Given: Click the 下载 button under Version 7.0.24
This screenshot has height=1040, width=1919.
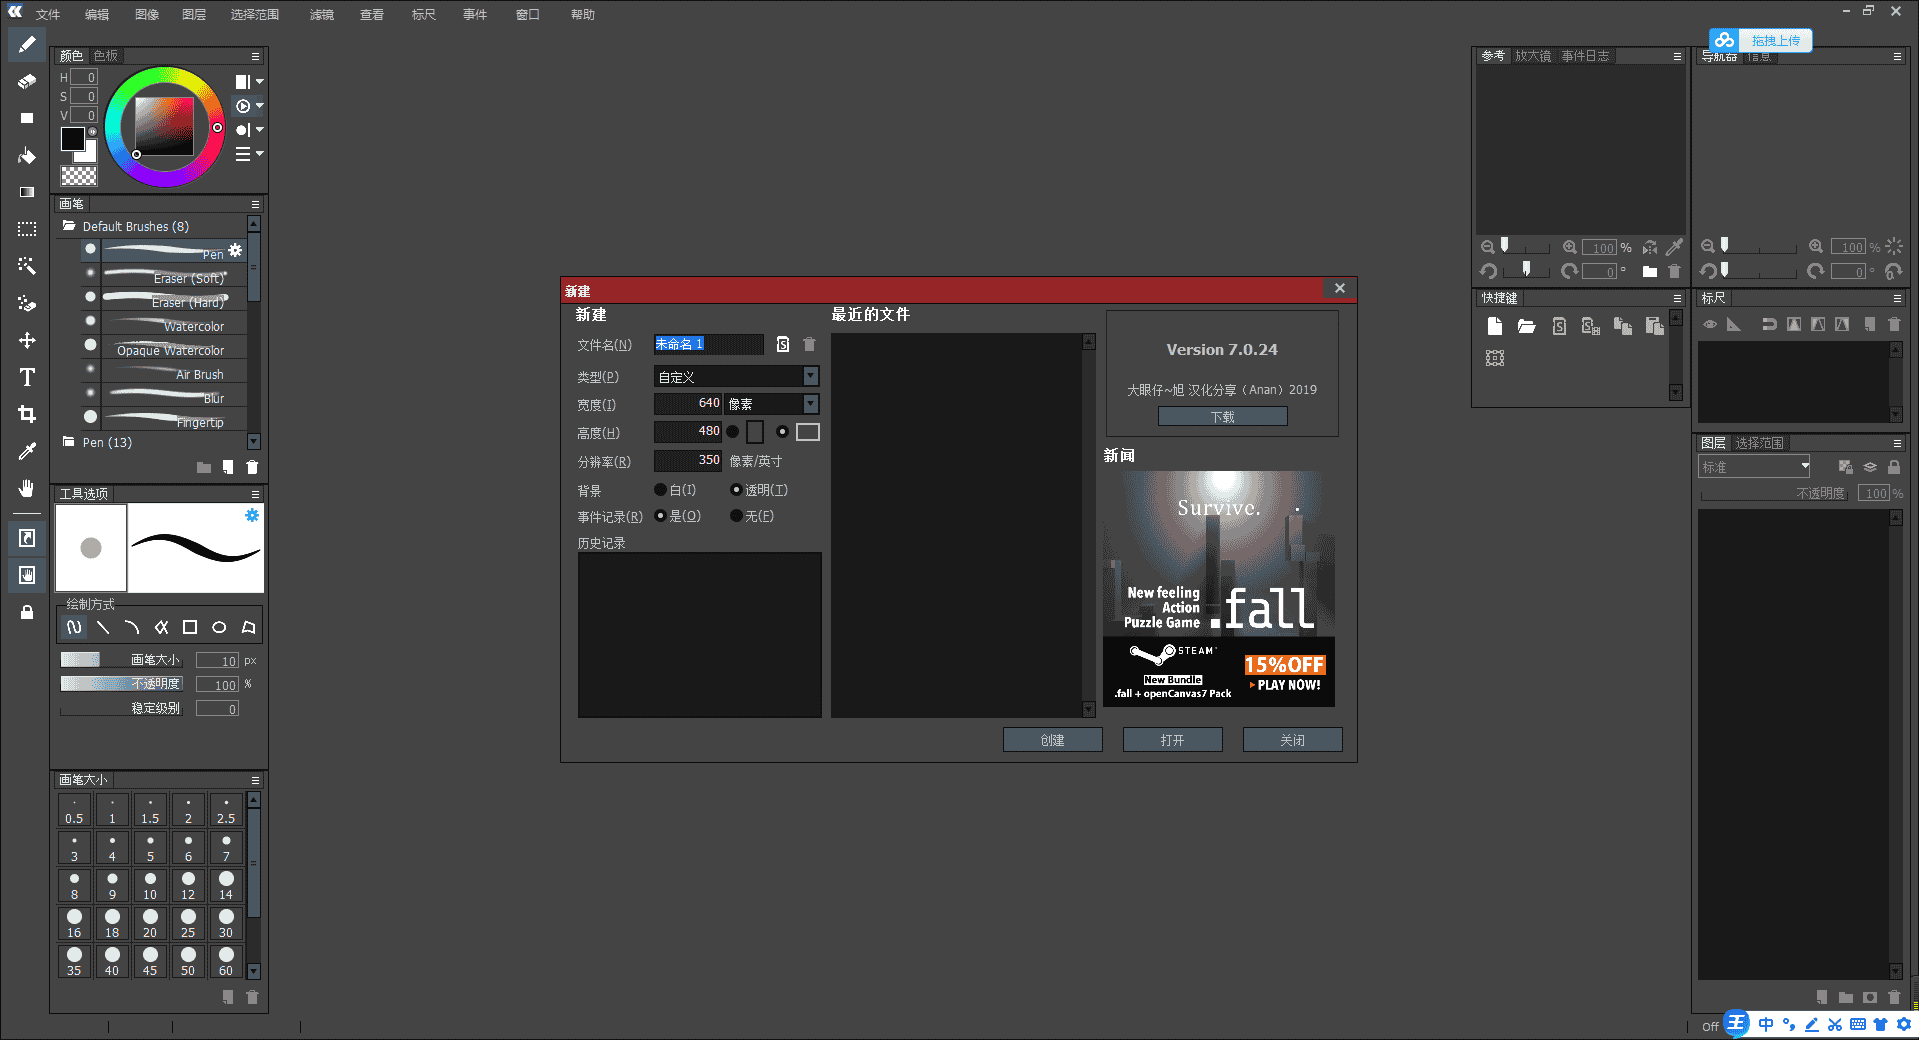Looking at the screenshot, I should [x=1221, y=416].
